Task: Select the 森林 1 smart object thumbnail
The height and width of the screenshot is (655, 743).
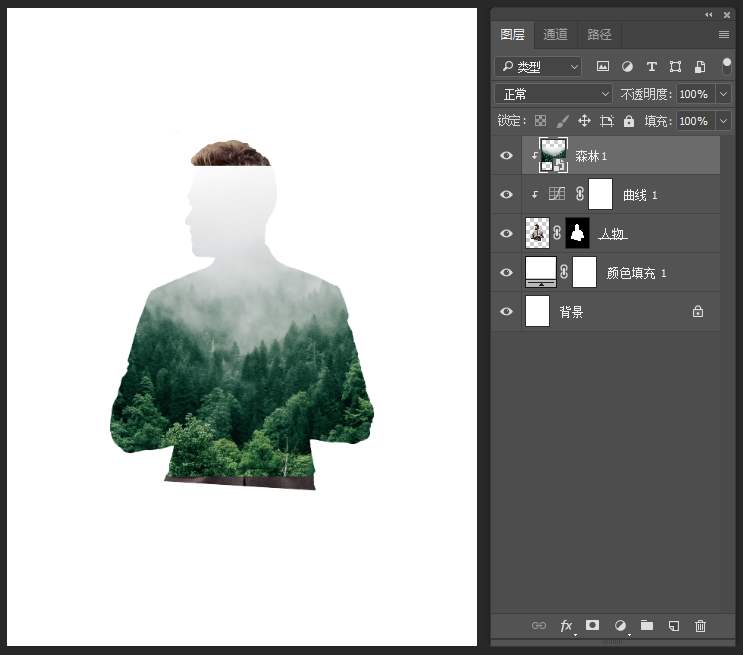Action: coord(553,155)
